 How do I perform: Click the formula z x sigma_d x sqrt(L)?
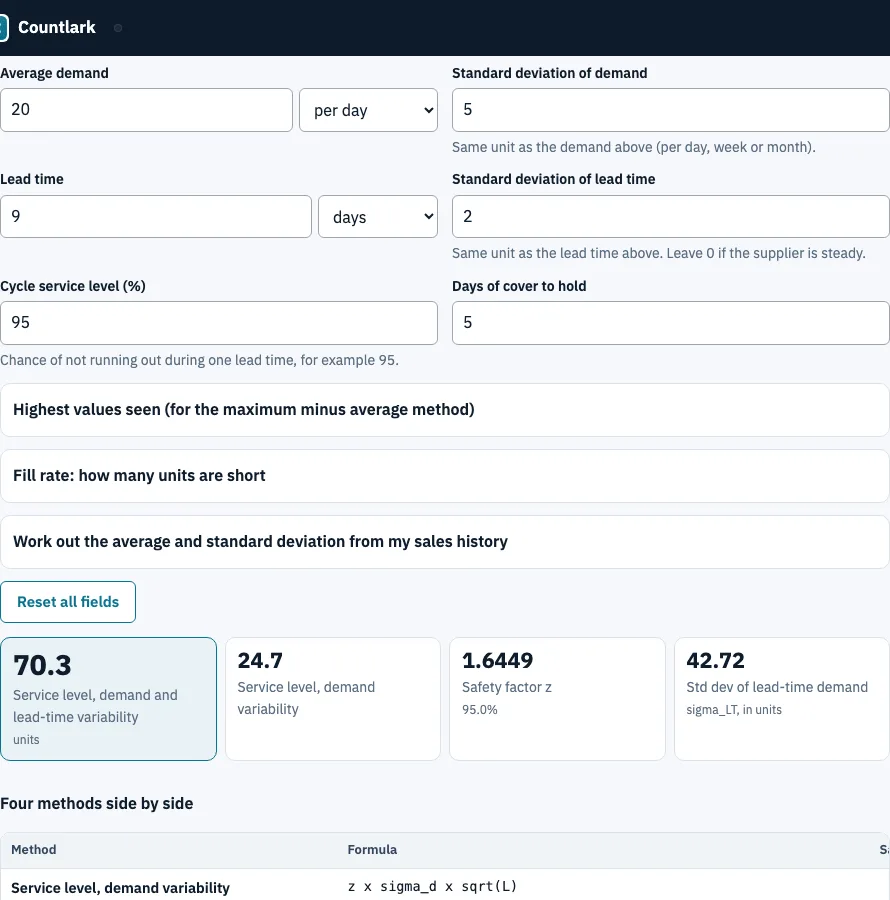(432, 887)
